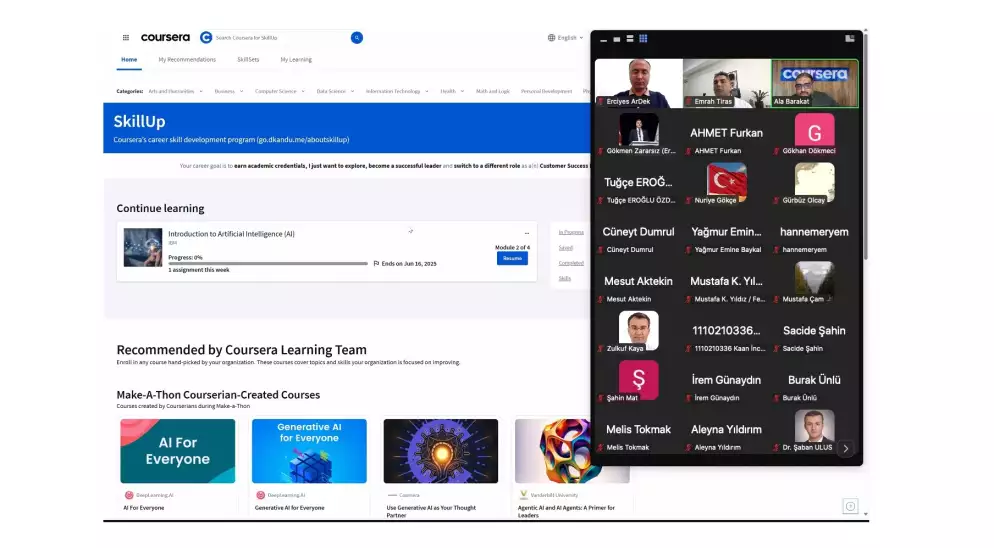
Task: Expand Arts and Humanities category
Action: pos(176,91)
